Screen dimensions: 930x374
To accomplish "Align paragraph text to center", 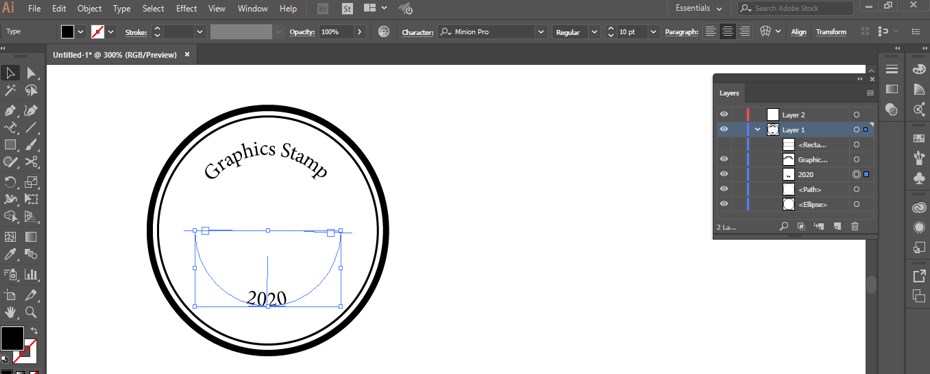I will pos(728,32).
